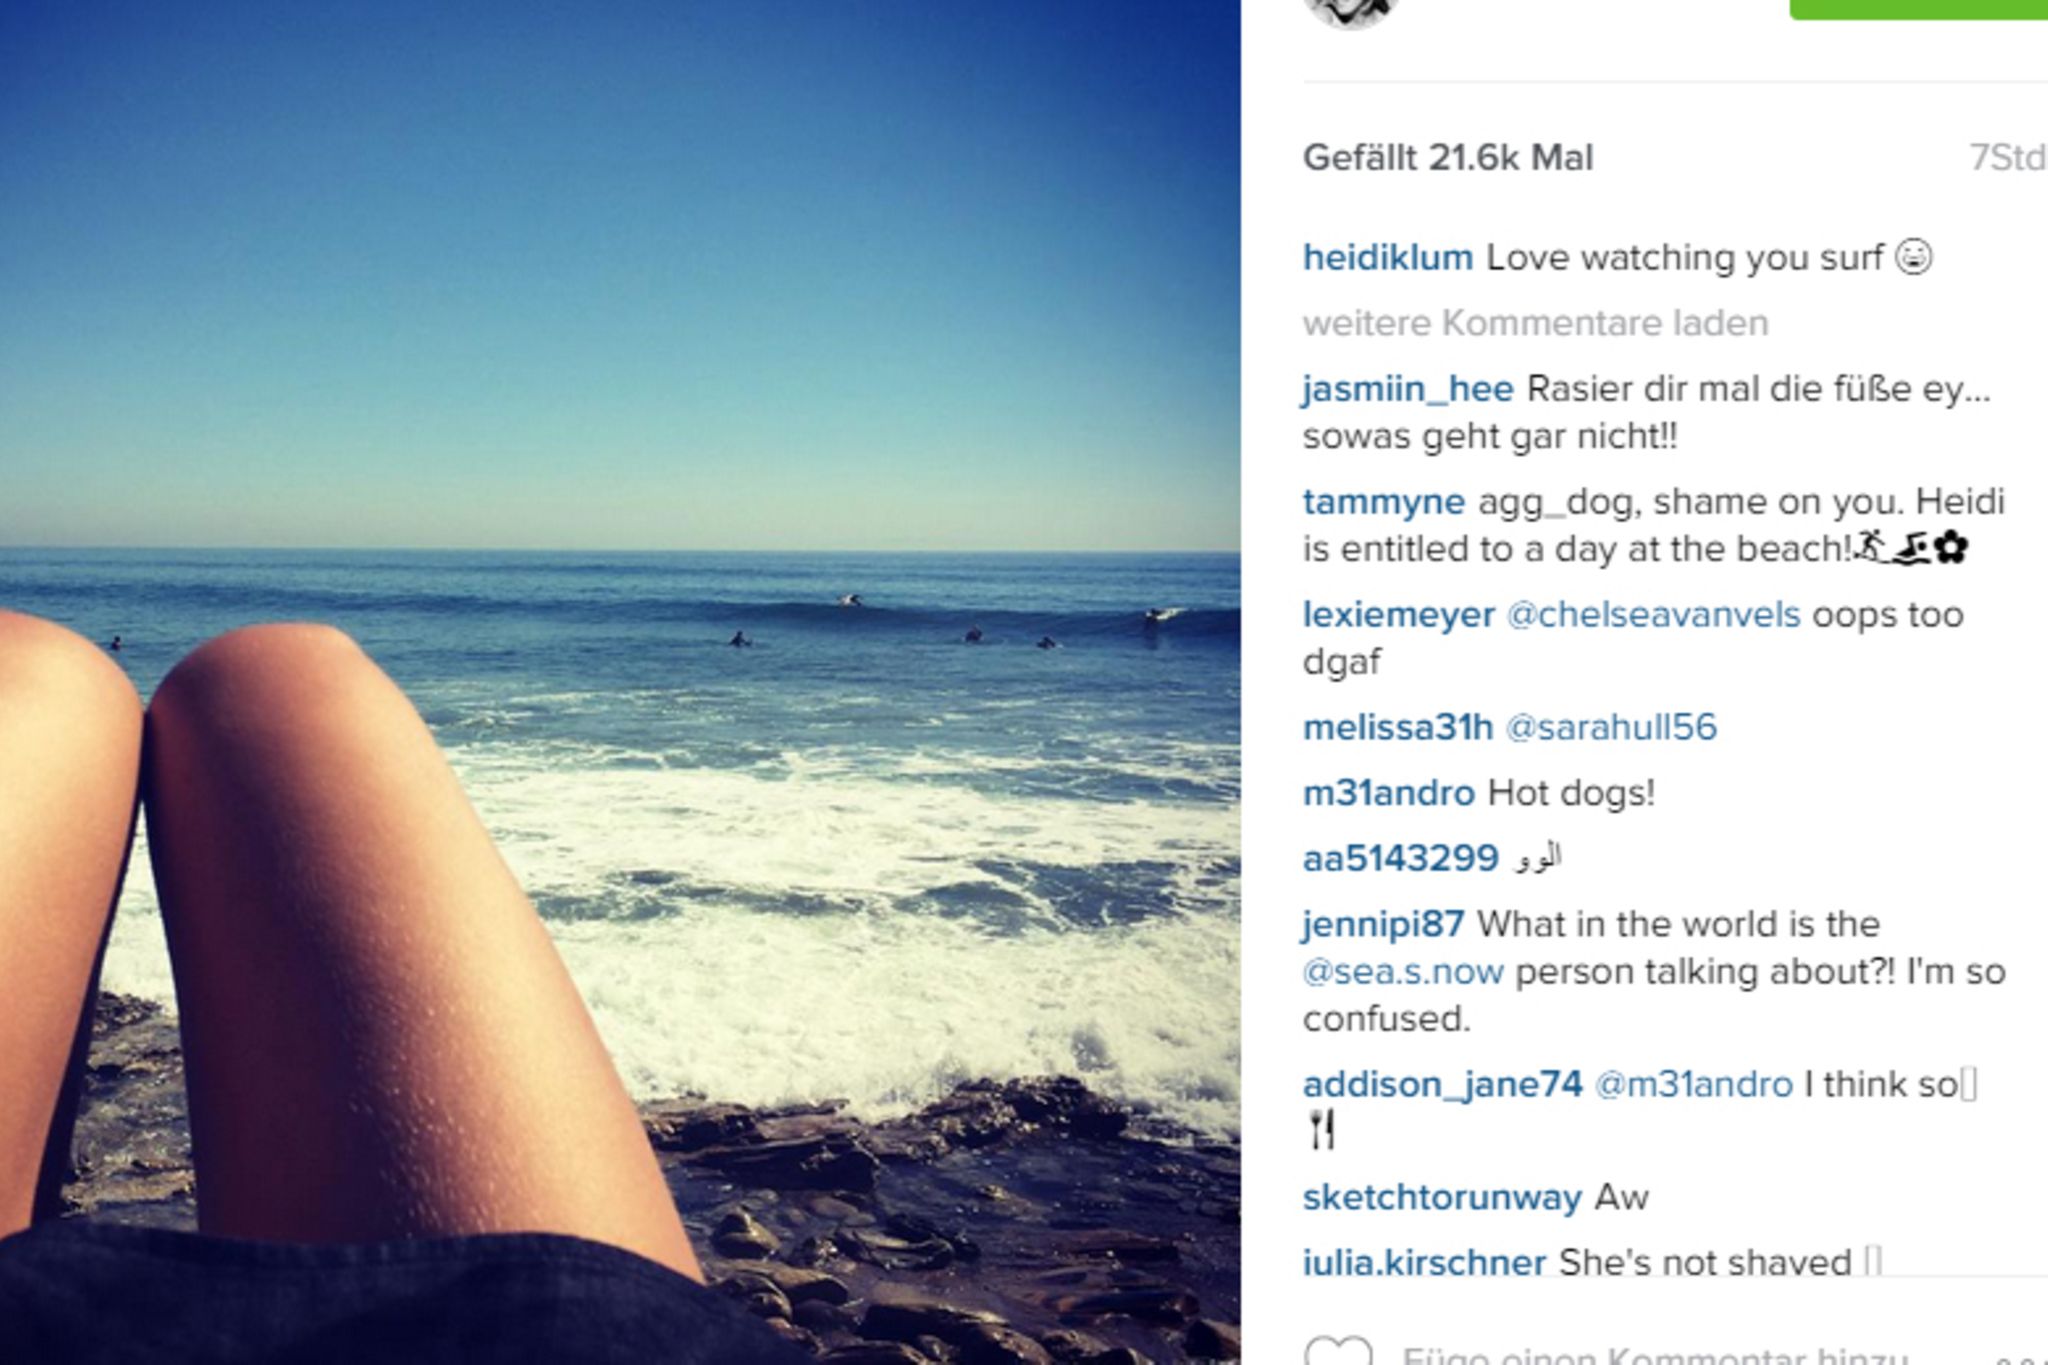The width and height of the screenshot is (2048, 1365).
Task: Open iulia.kirschner's profile
Action: (x=1424, y=1262)
